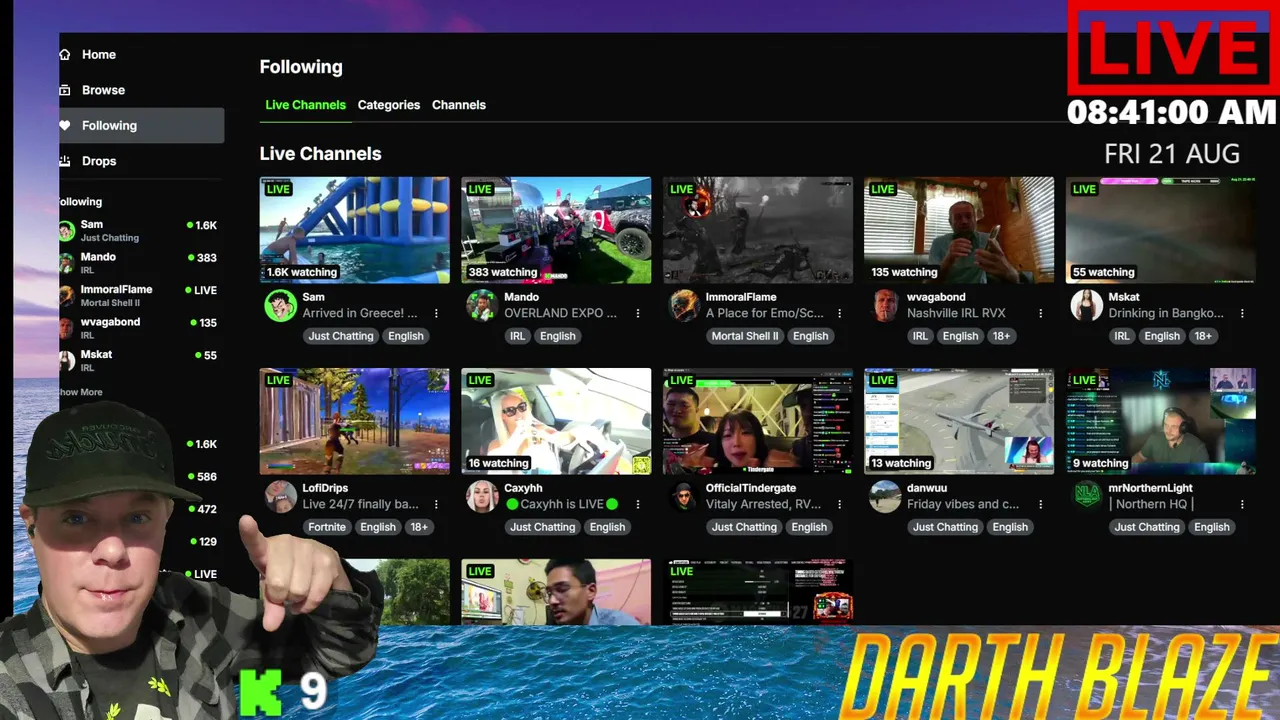Screen dimensions: 1280x720
Task: Open the Home sidebar icon
Action: pos(65,55)
